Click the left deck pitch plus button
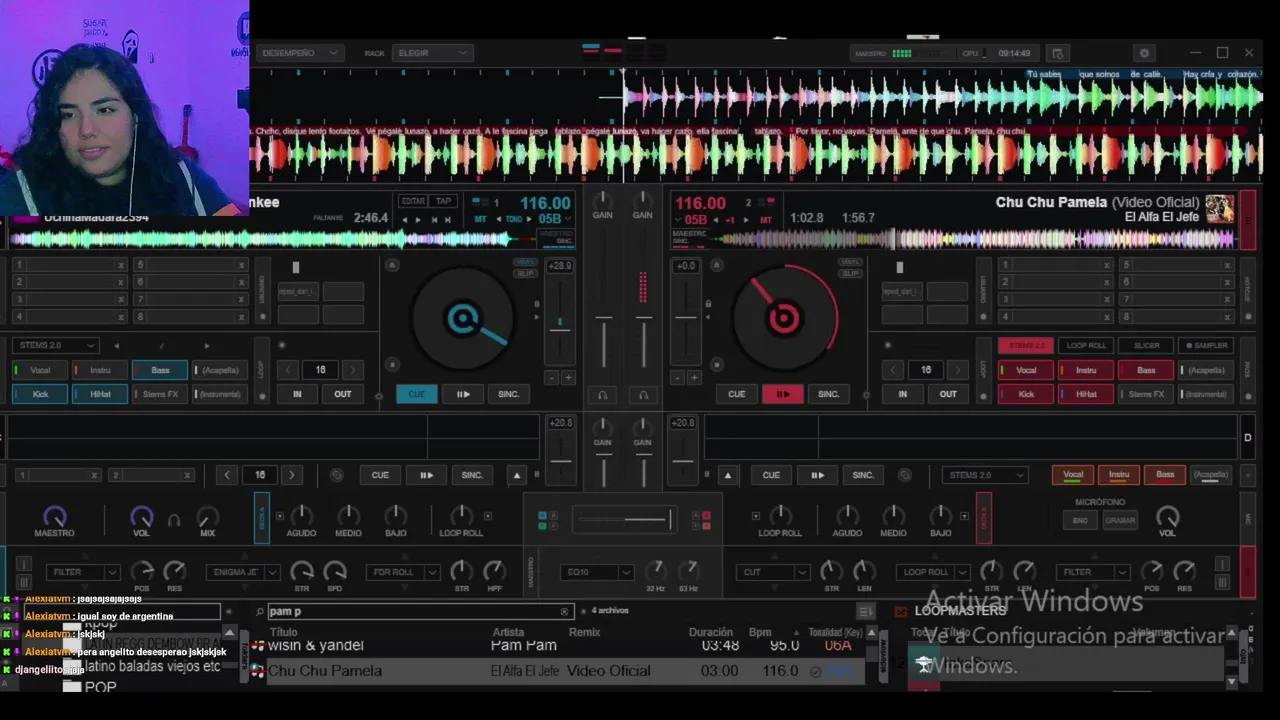The width and height of the screenshot is (1280, 720). point(568,378)
